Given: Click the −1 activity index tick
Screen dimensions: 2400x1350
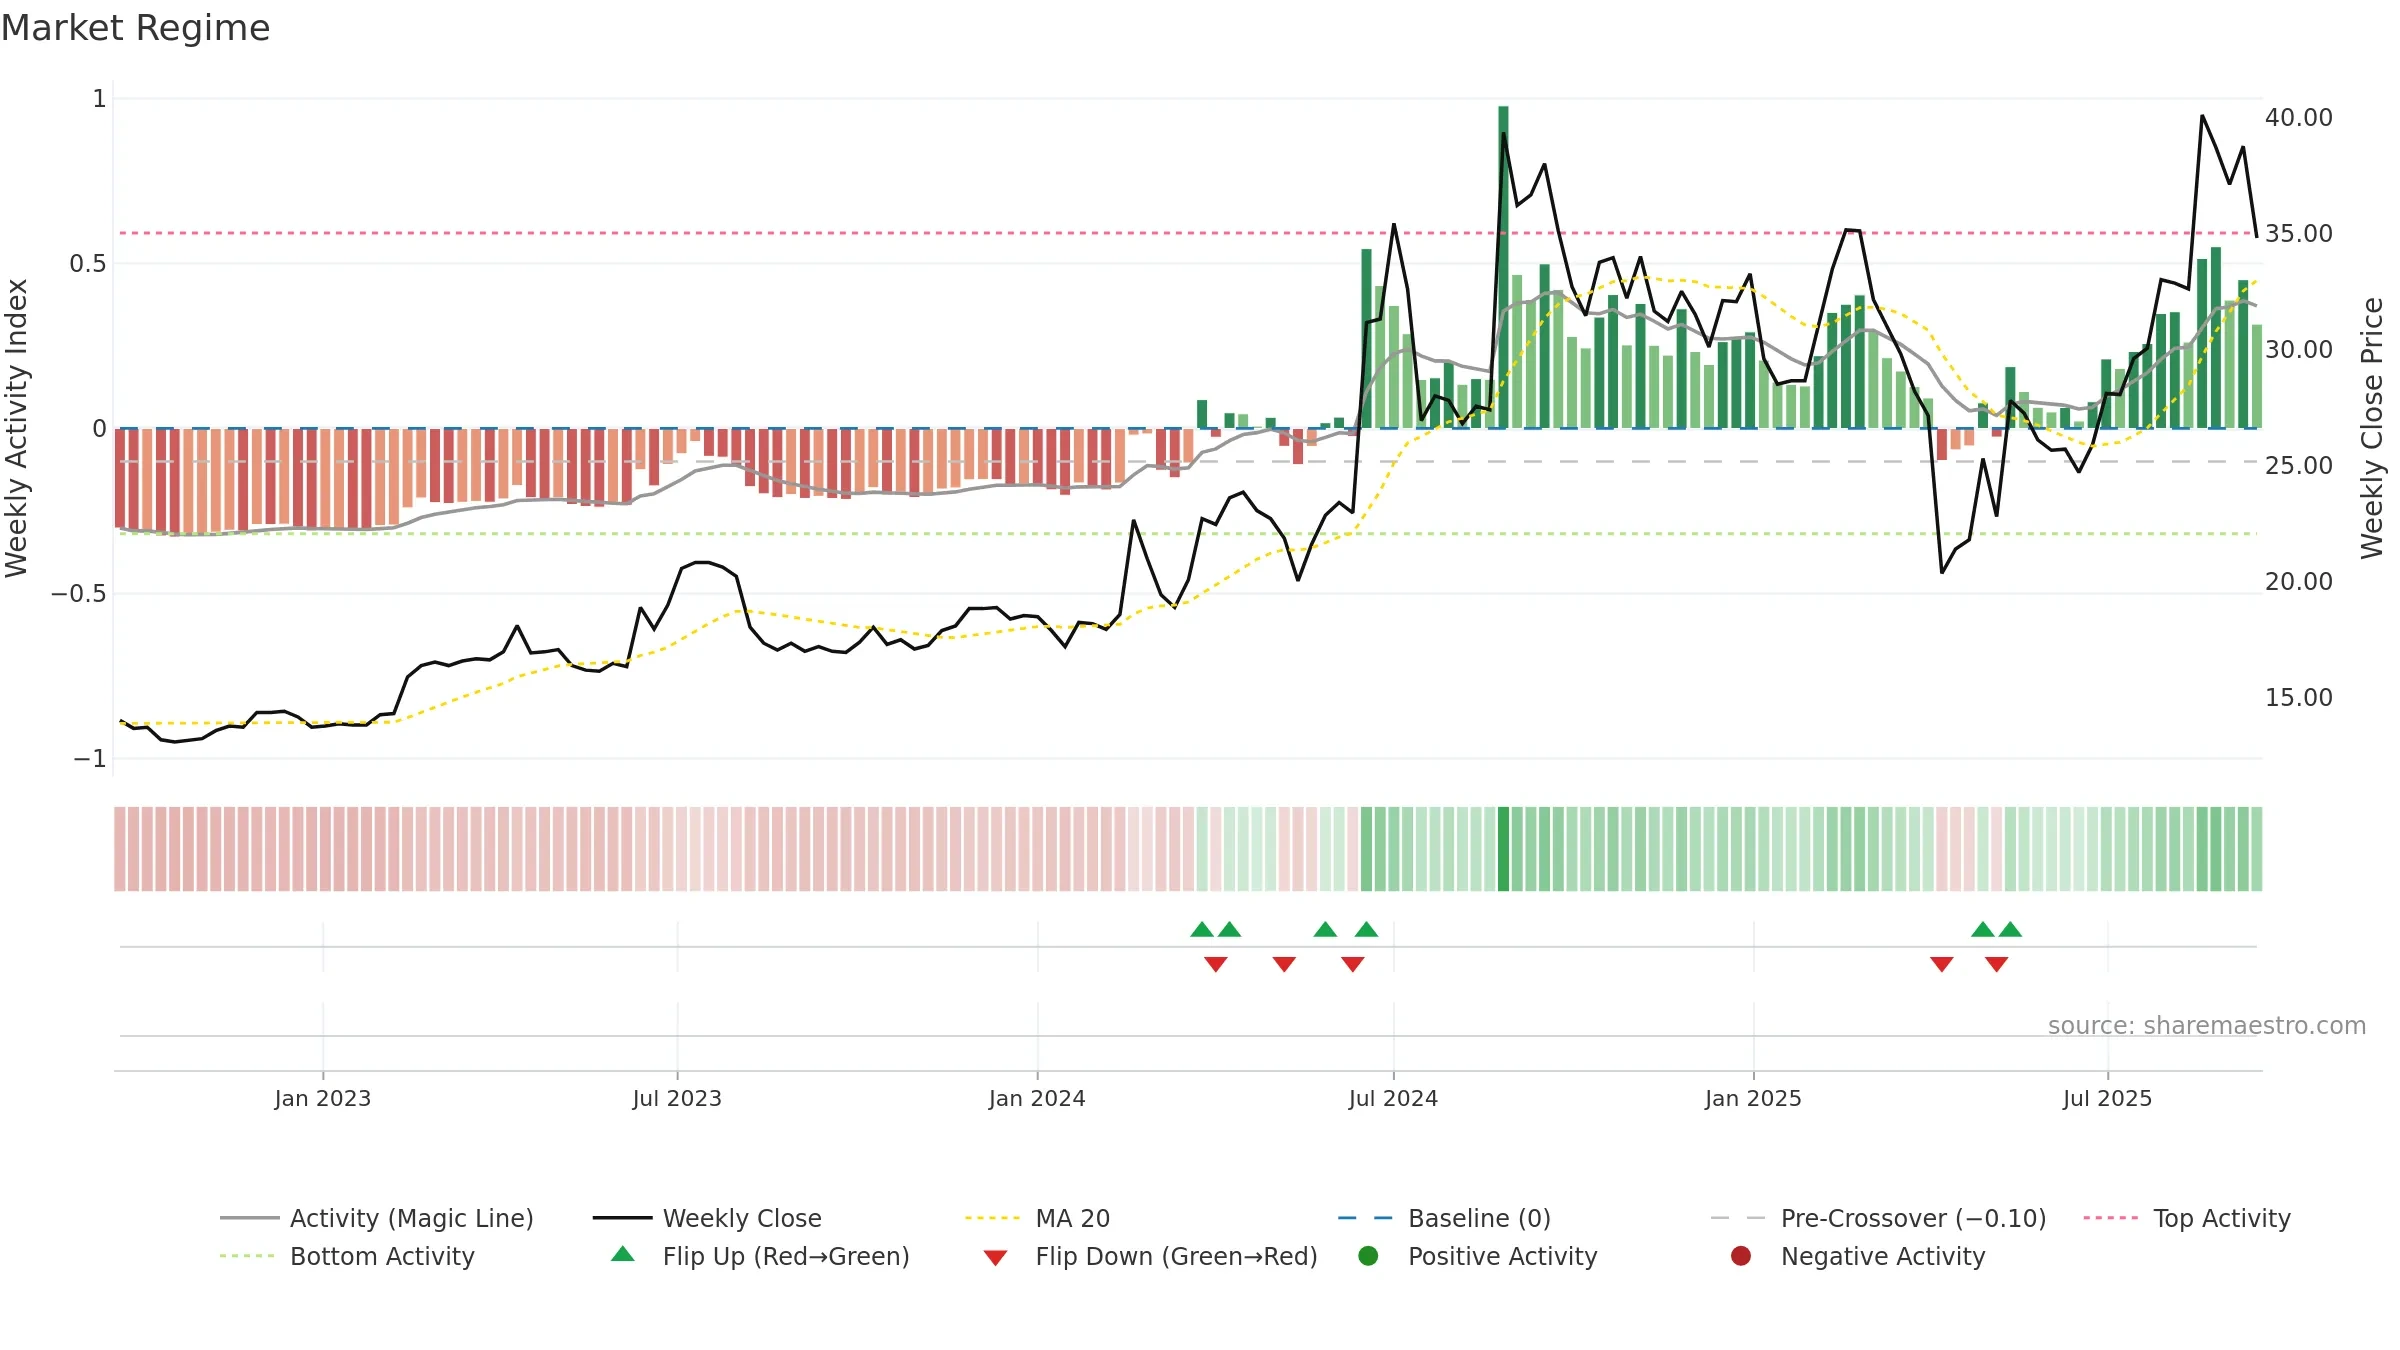Looking at the screenshot, I should coord(90,758).
